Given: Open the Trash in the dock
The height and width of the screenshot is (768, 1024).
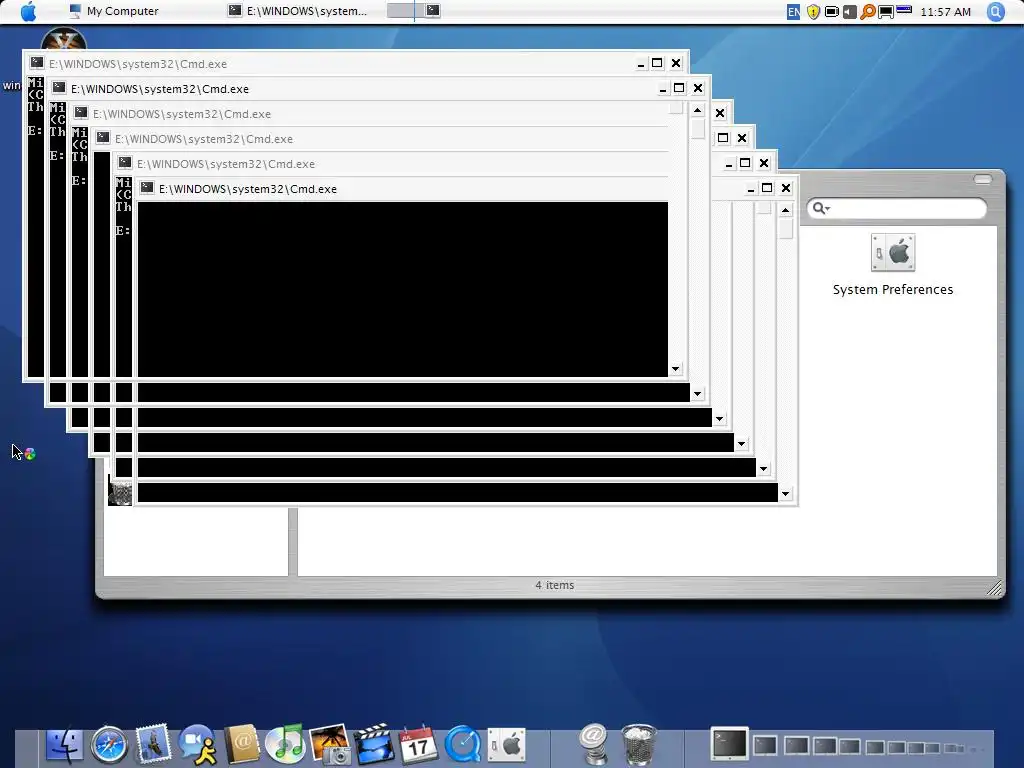Looking at the screenshot, I should click(x=639, y=744).
